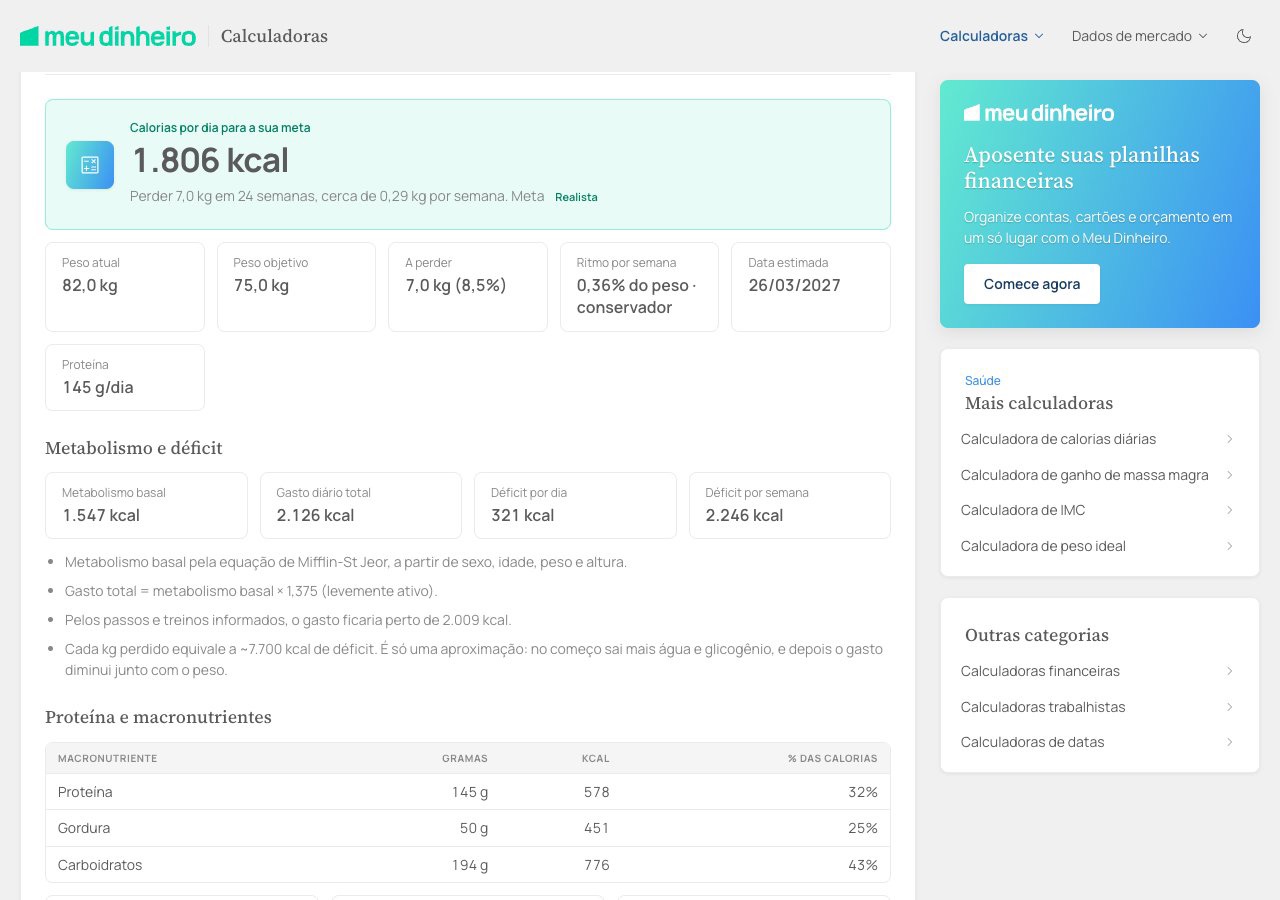Click the 451 kcal gordura cell
Viewport: 1280px width, 900px height.
click(x=596, y=828)
